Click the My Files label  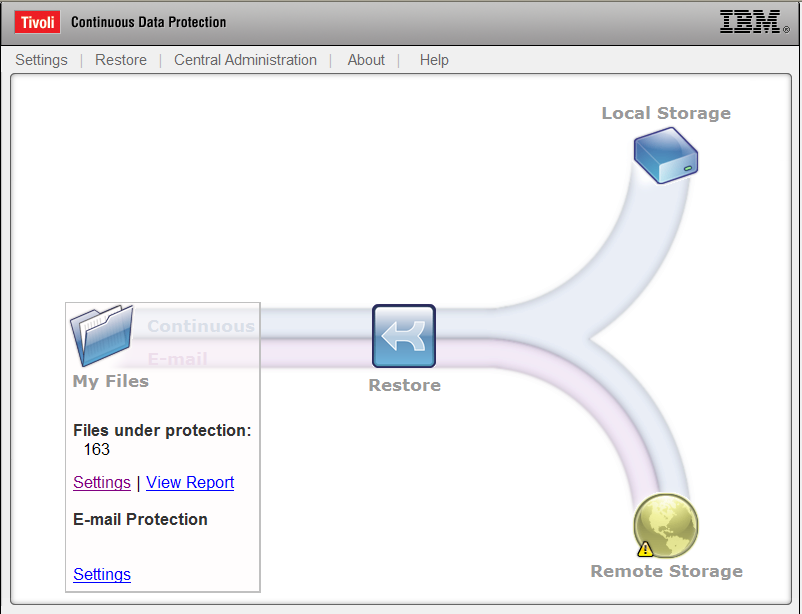pos(111,381)
